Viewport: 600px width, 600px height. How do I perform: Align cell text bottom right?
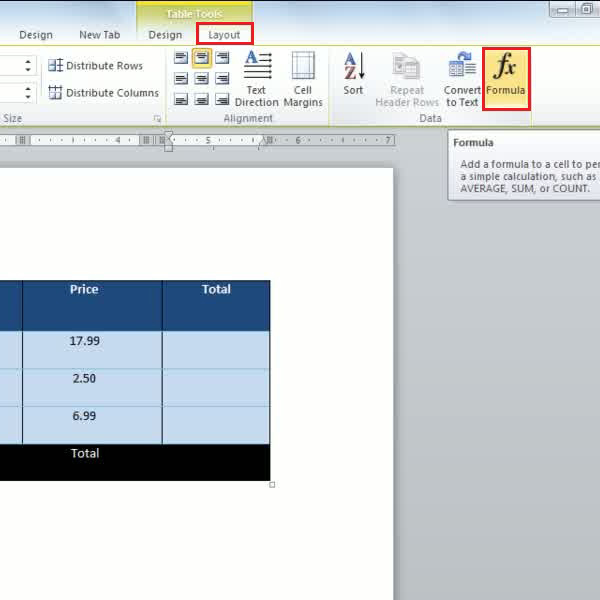tap(222, 99)
